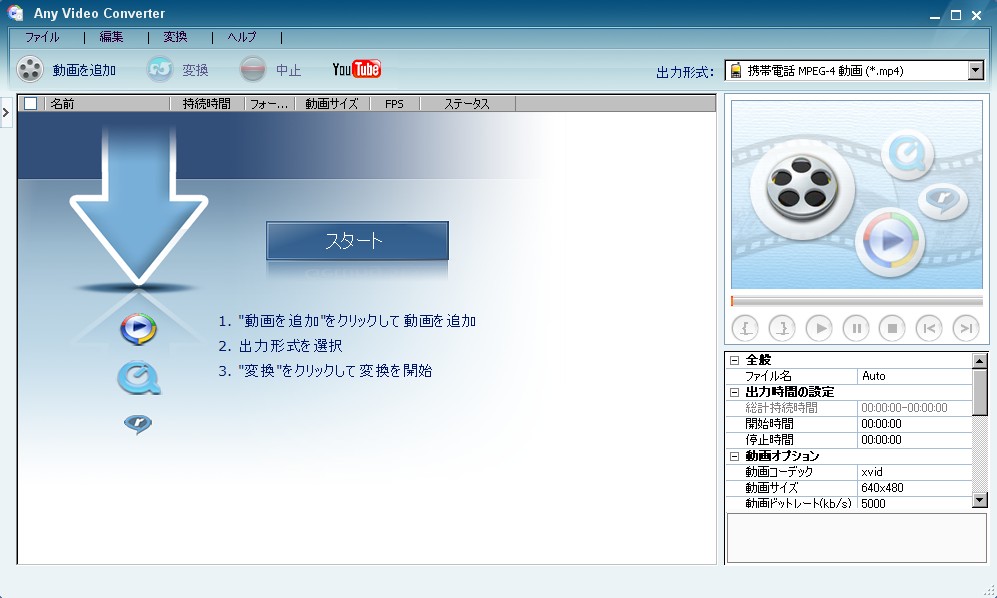The width and height of the screenshot is (997, 598).
Task: Click the RealPlayer icon under the arrow
Action: tap(138, 424)
